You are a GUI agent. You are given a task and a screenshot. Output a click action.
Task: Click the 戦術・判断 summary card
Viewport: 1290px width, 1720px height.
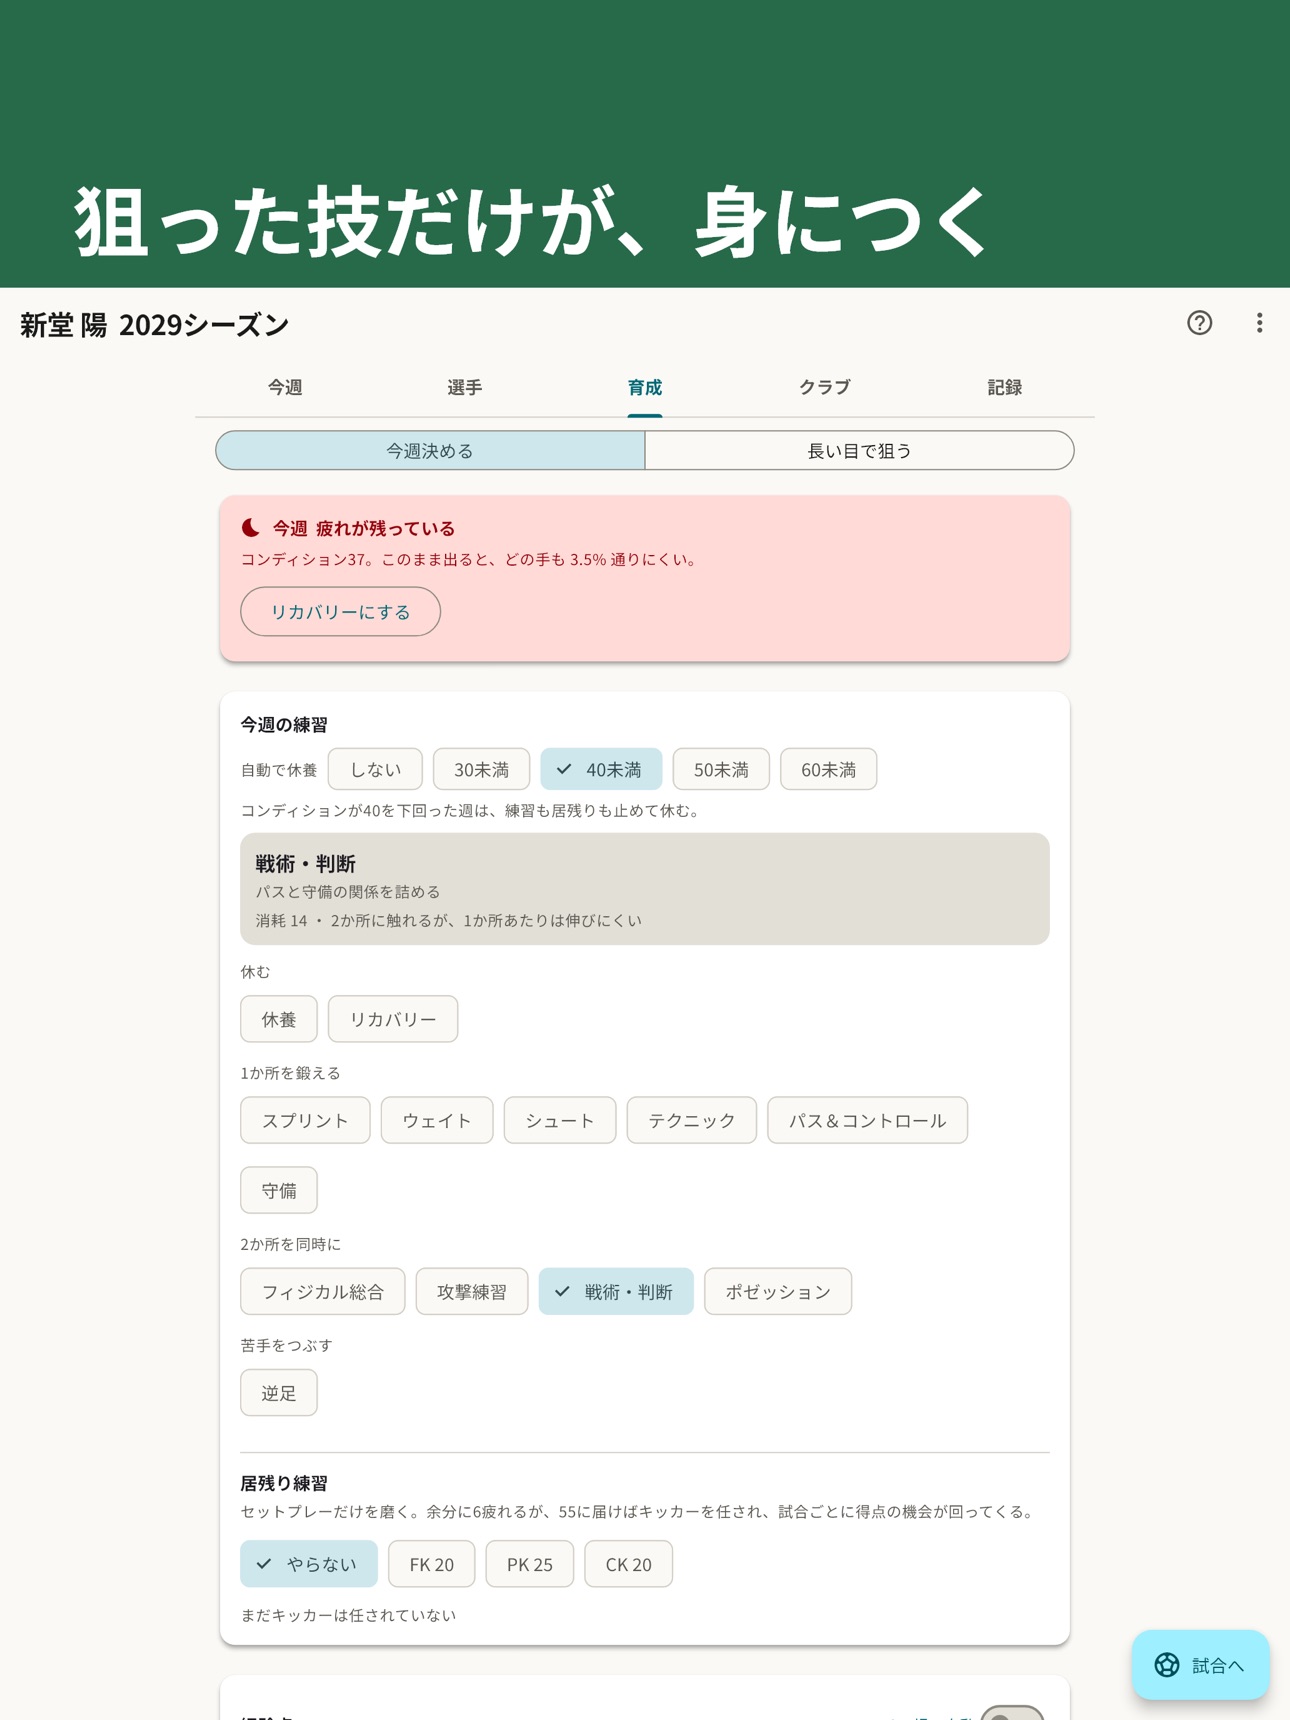pyautogui.click(x=645, y=889)
